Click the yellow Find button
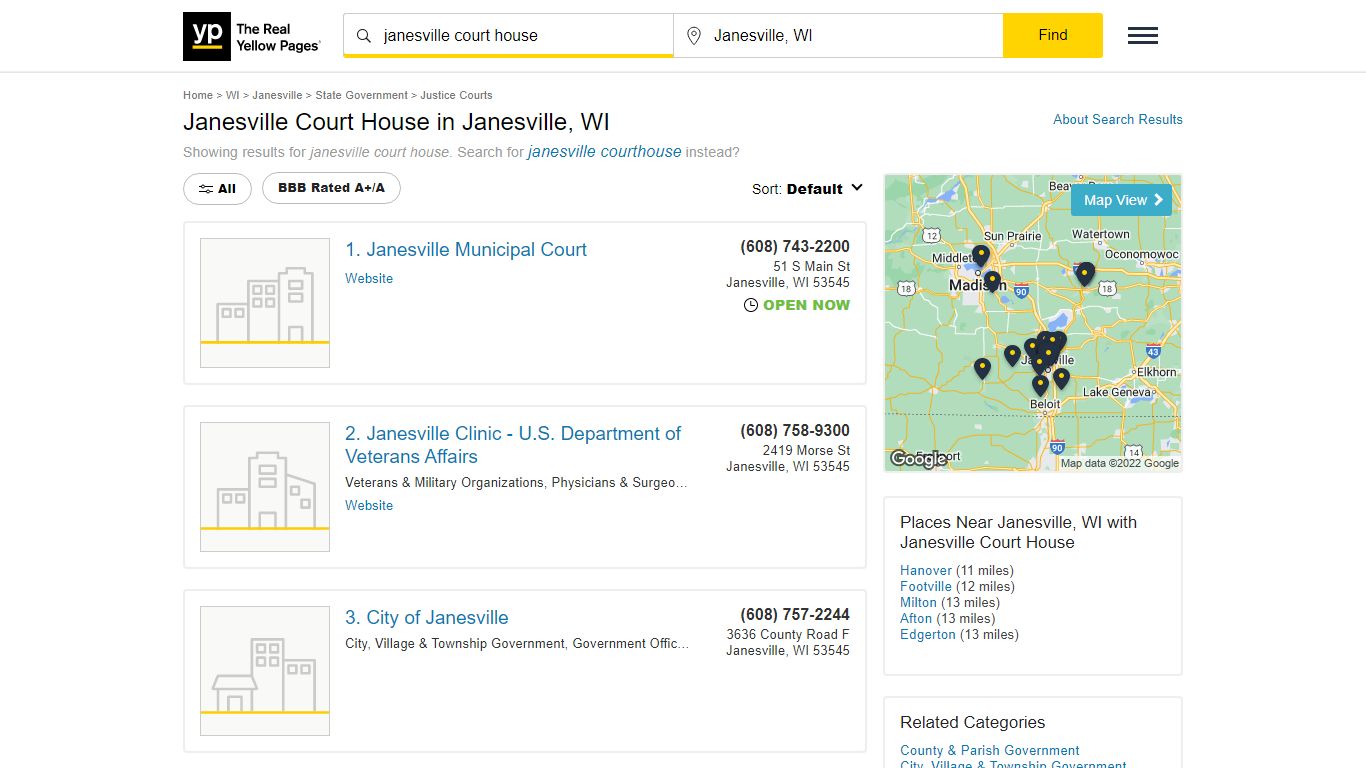Image resolution: width=1366 pixels, height=768 pixels. click(x=1053, y=35)
